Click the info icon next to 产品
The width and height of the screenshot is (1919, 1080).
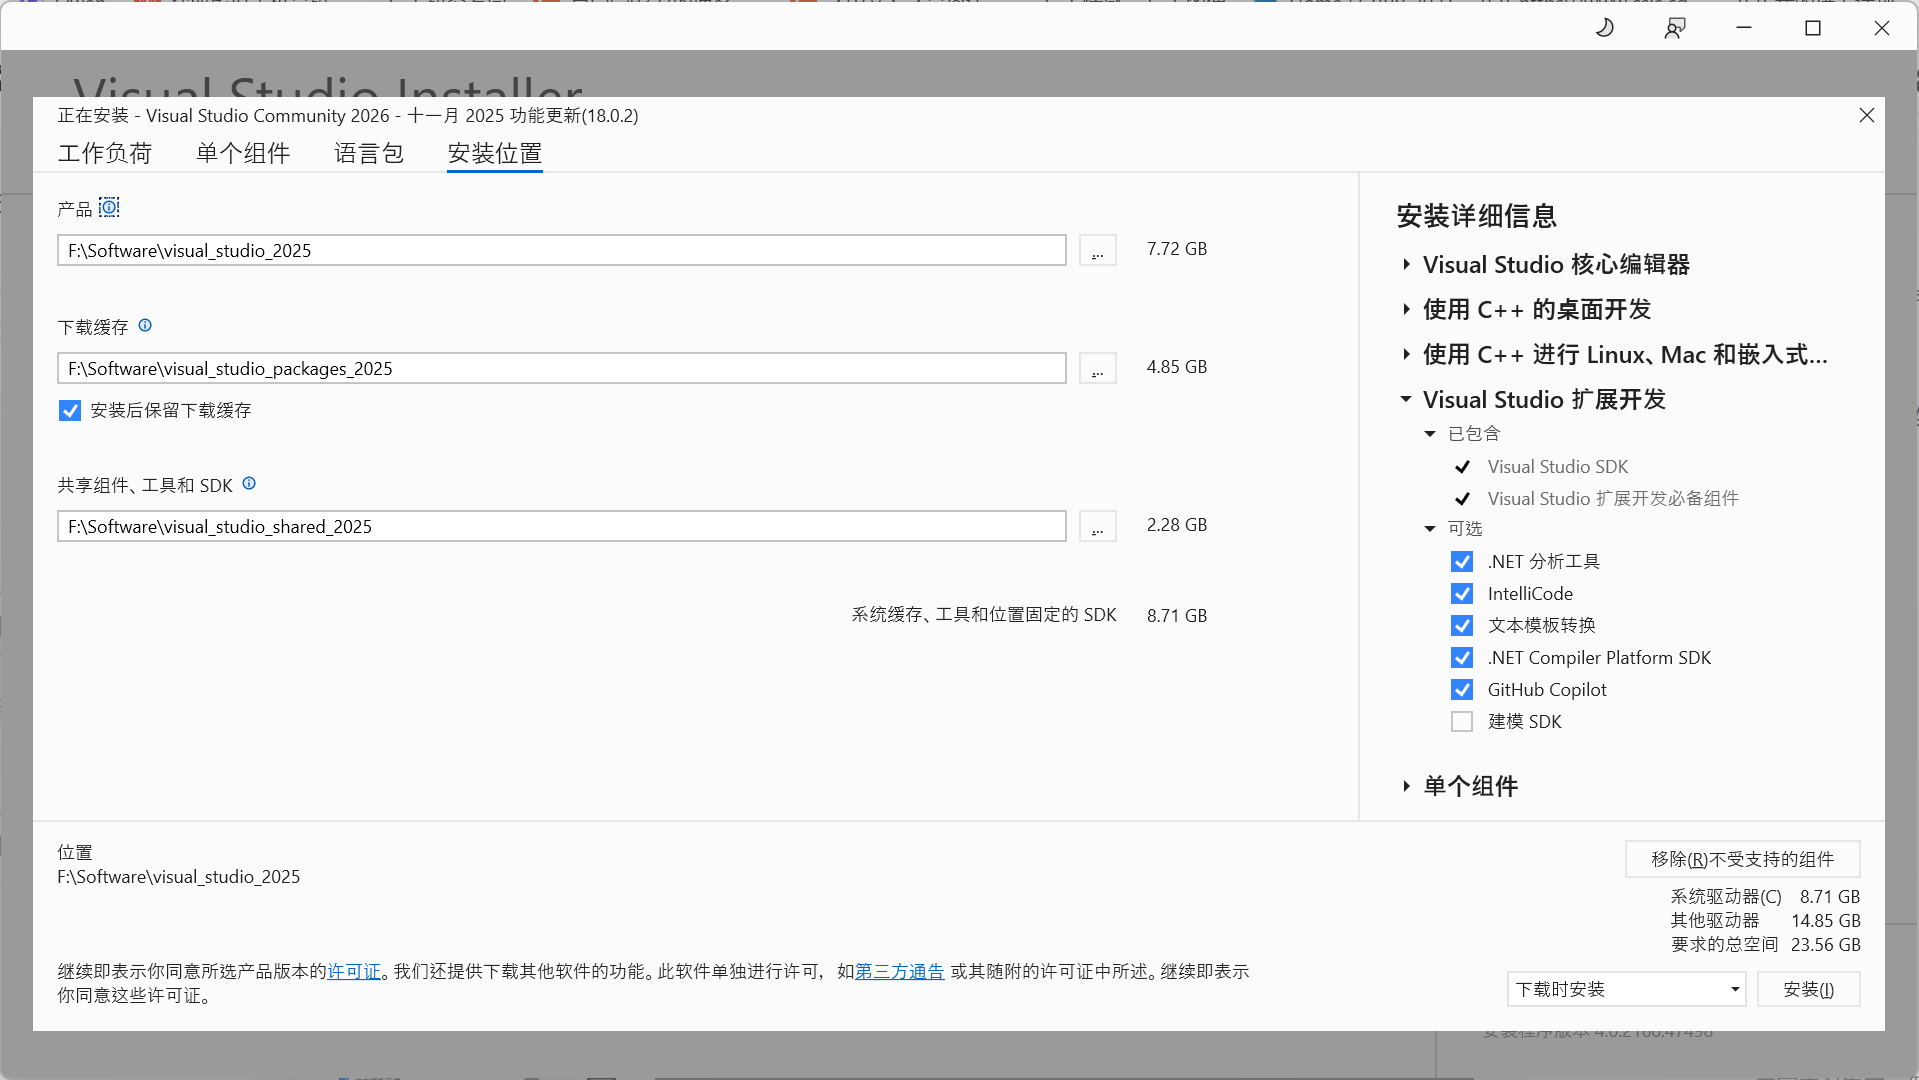109,207
